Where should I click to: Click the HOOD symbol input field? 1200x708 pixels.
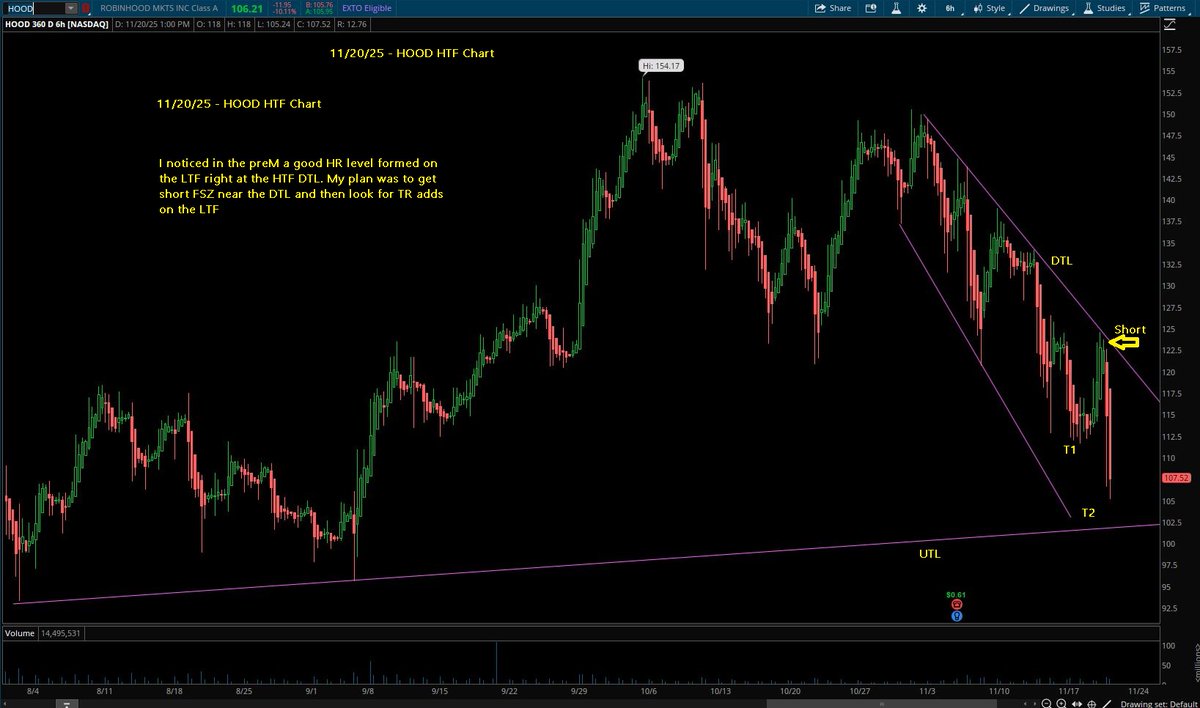[x=33, y=8]
